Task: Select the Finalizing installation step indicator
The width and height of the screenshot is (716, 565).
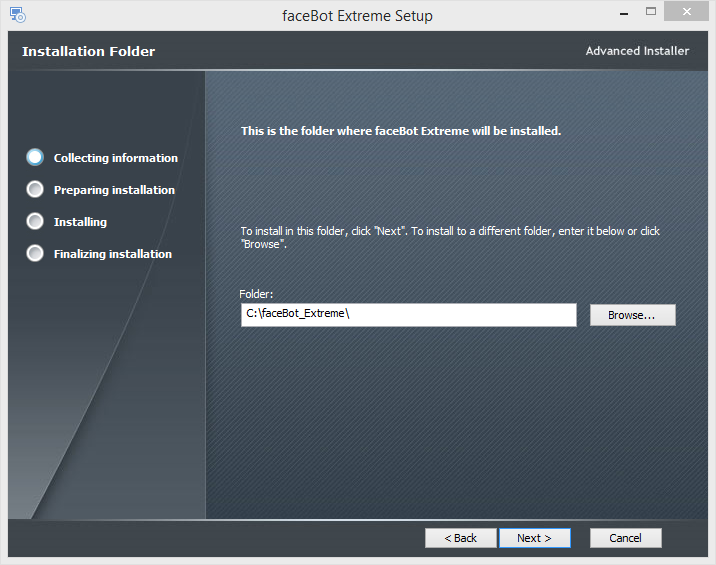Action: pyautogui.click(x=35, y=253)
